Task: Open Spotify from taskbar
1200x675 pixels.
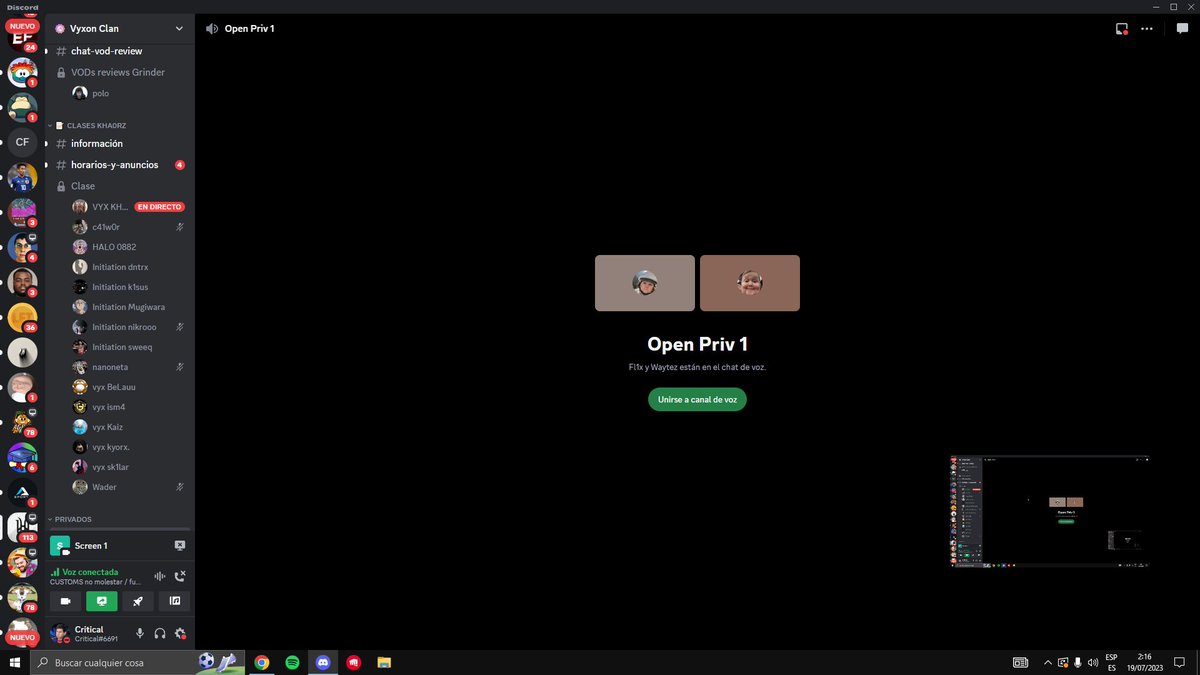Action: [x=292, y=662]
